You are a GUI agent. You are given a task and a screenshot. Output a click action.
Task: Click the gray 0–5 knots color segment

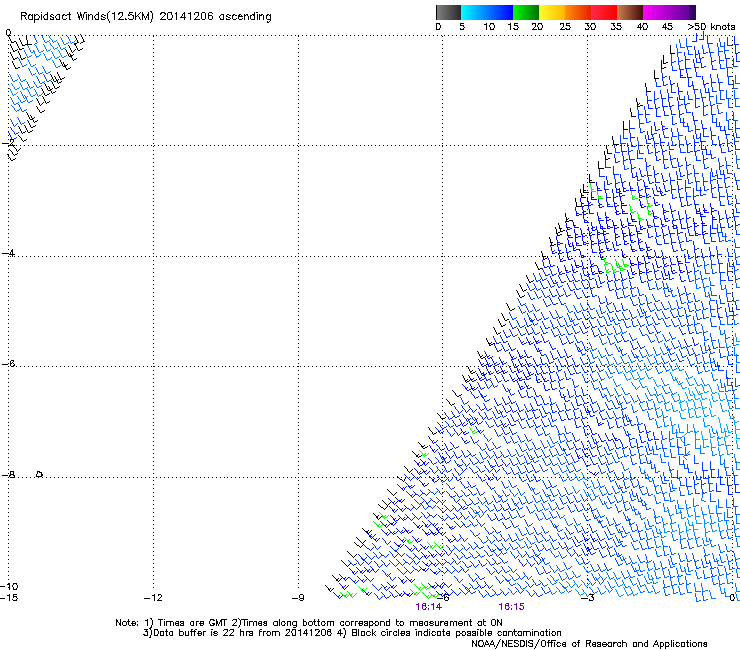(448, 12)
